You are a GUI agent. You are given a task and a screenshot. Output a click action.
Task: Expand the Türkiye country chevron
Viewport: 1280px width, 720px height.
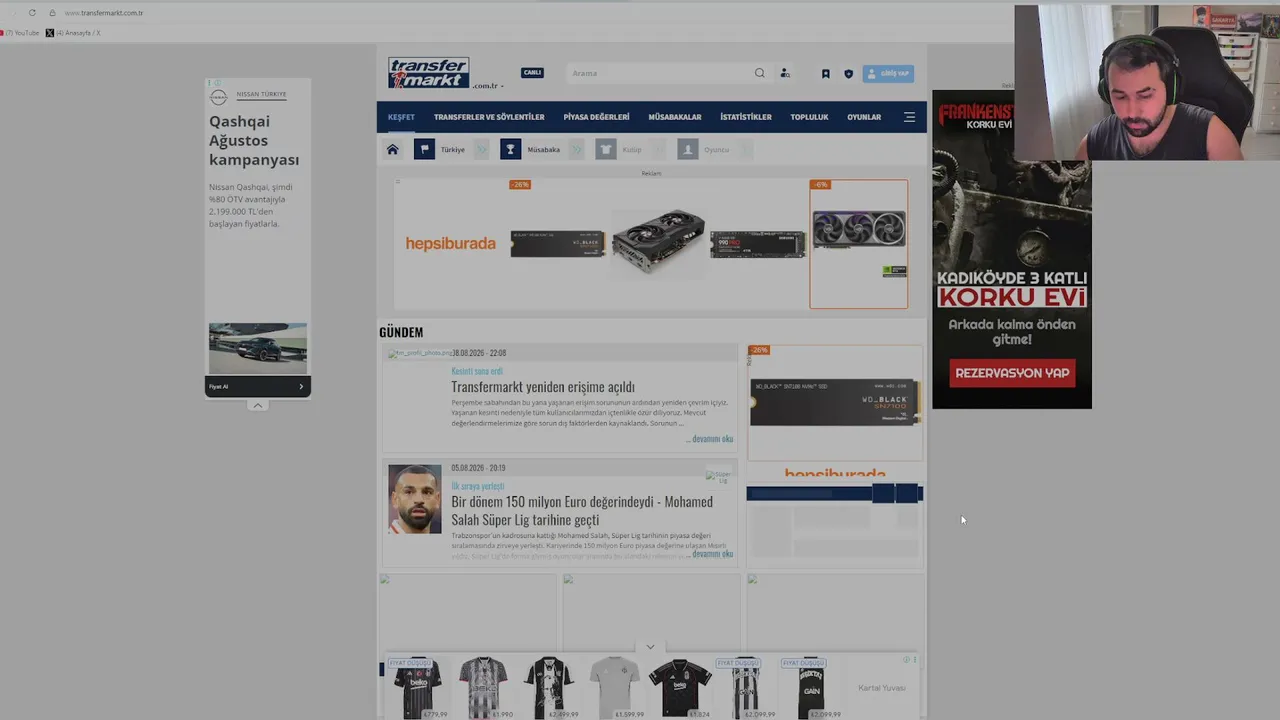481,150
